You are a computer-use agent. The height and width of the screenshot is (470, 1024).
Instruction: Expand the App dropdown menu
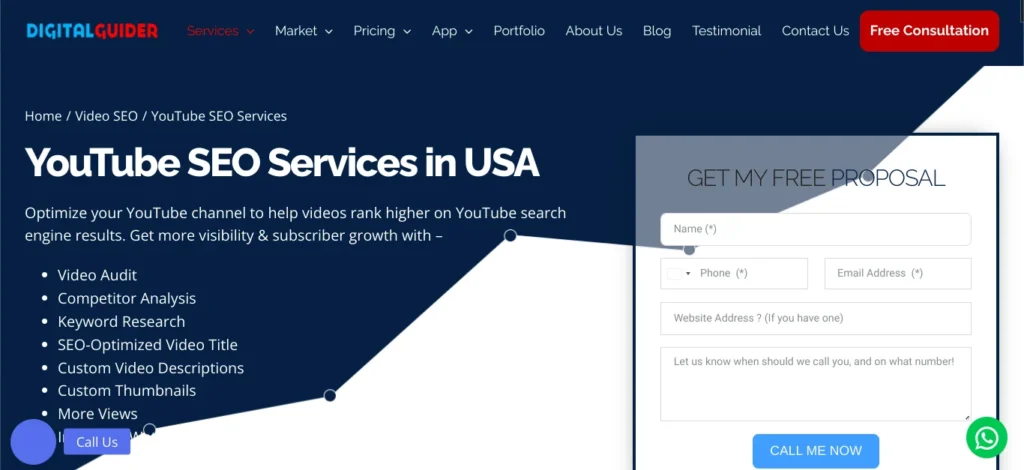coord(452,31)
